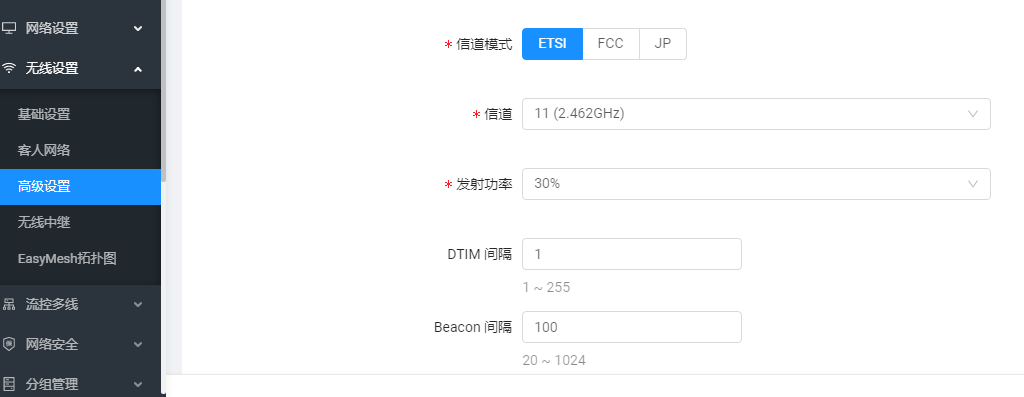Collapse the 无线设置 menu chevron

138,69
